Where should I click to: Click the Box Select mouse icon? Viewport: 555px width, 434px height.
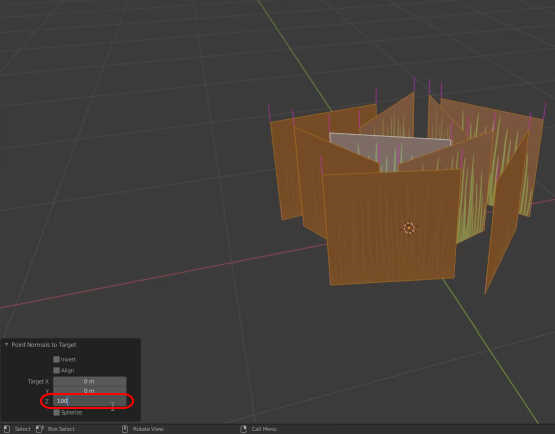[39, 429]
